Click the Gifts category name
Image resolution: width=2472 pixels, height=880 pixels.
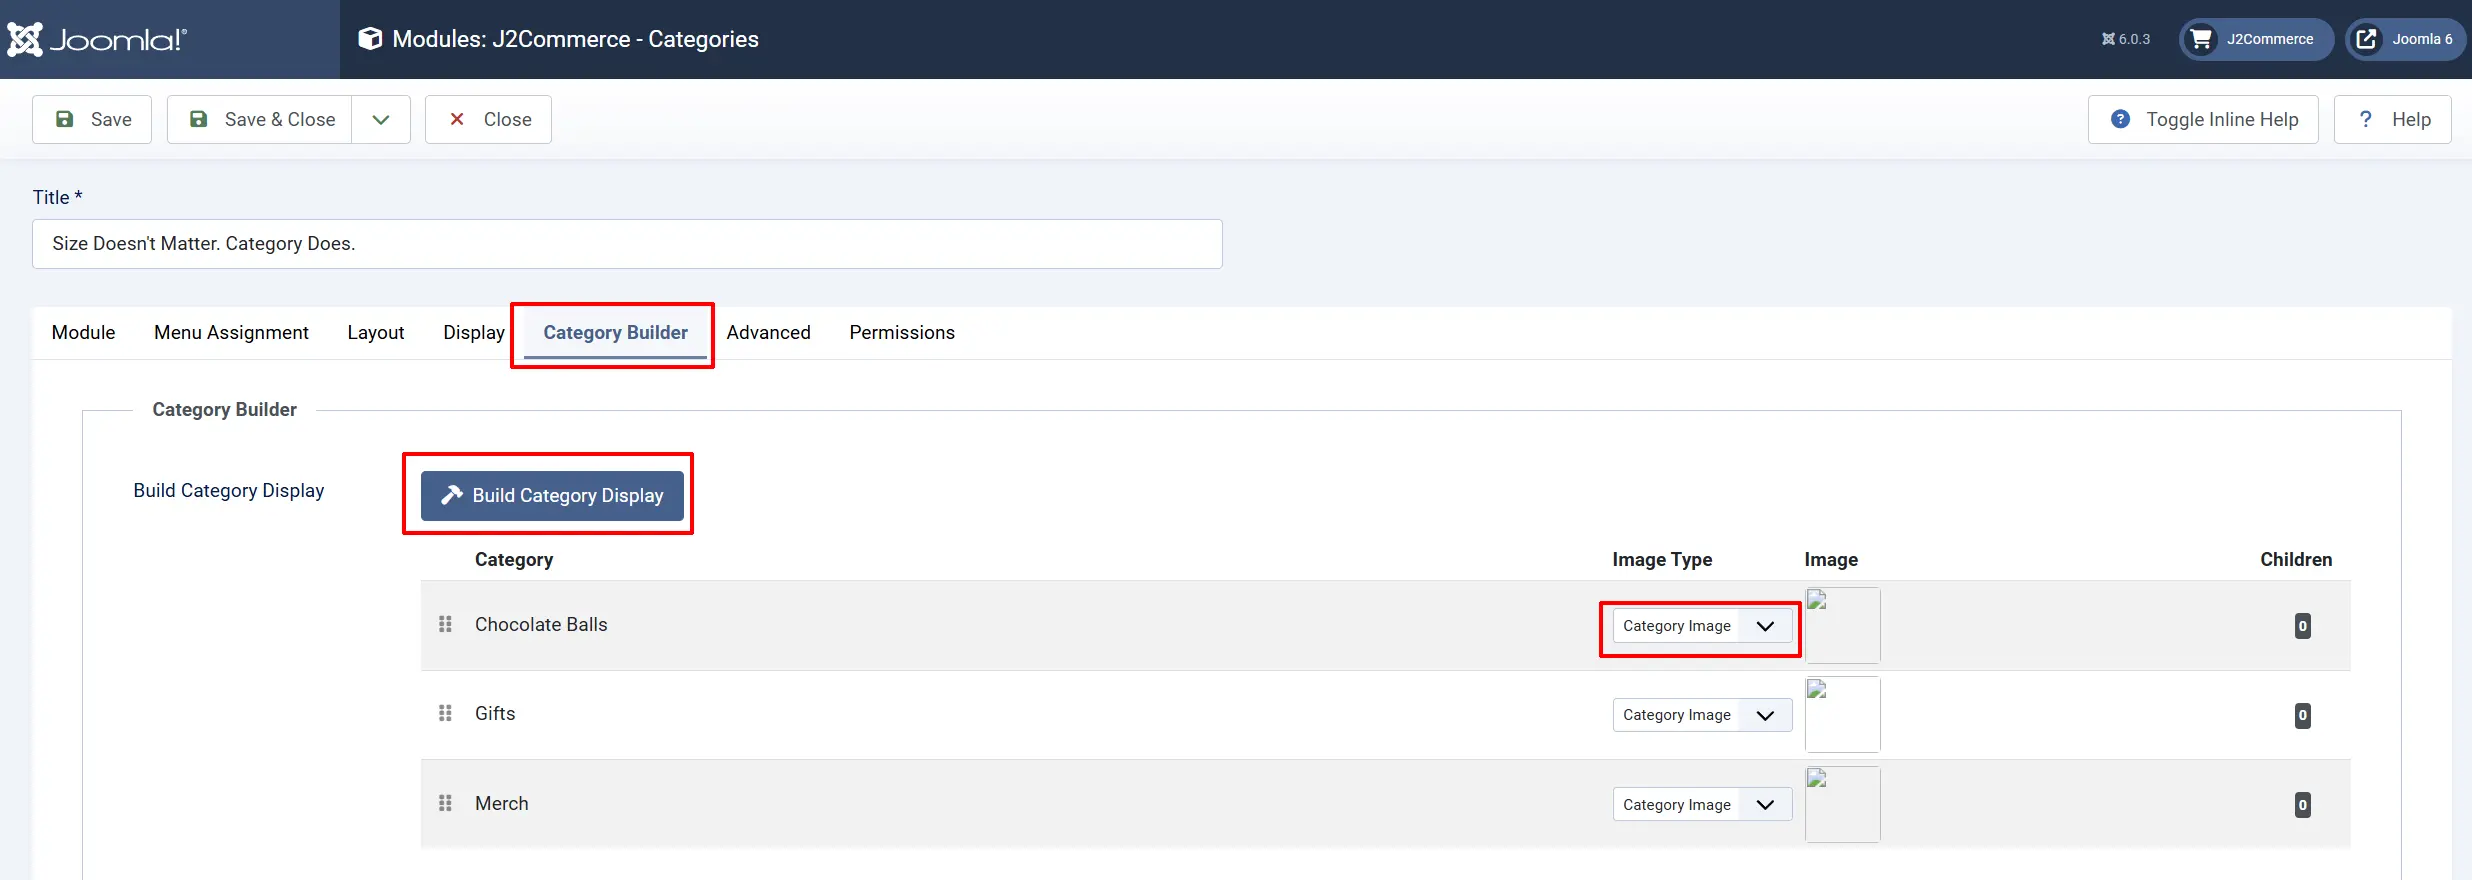(x=495, y=713)
